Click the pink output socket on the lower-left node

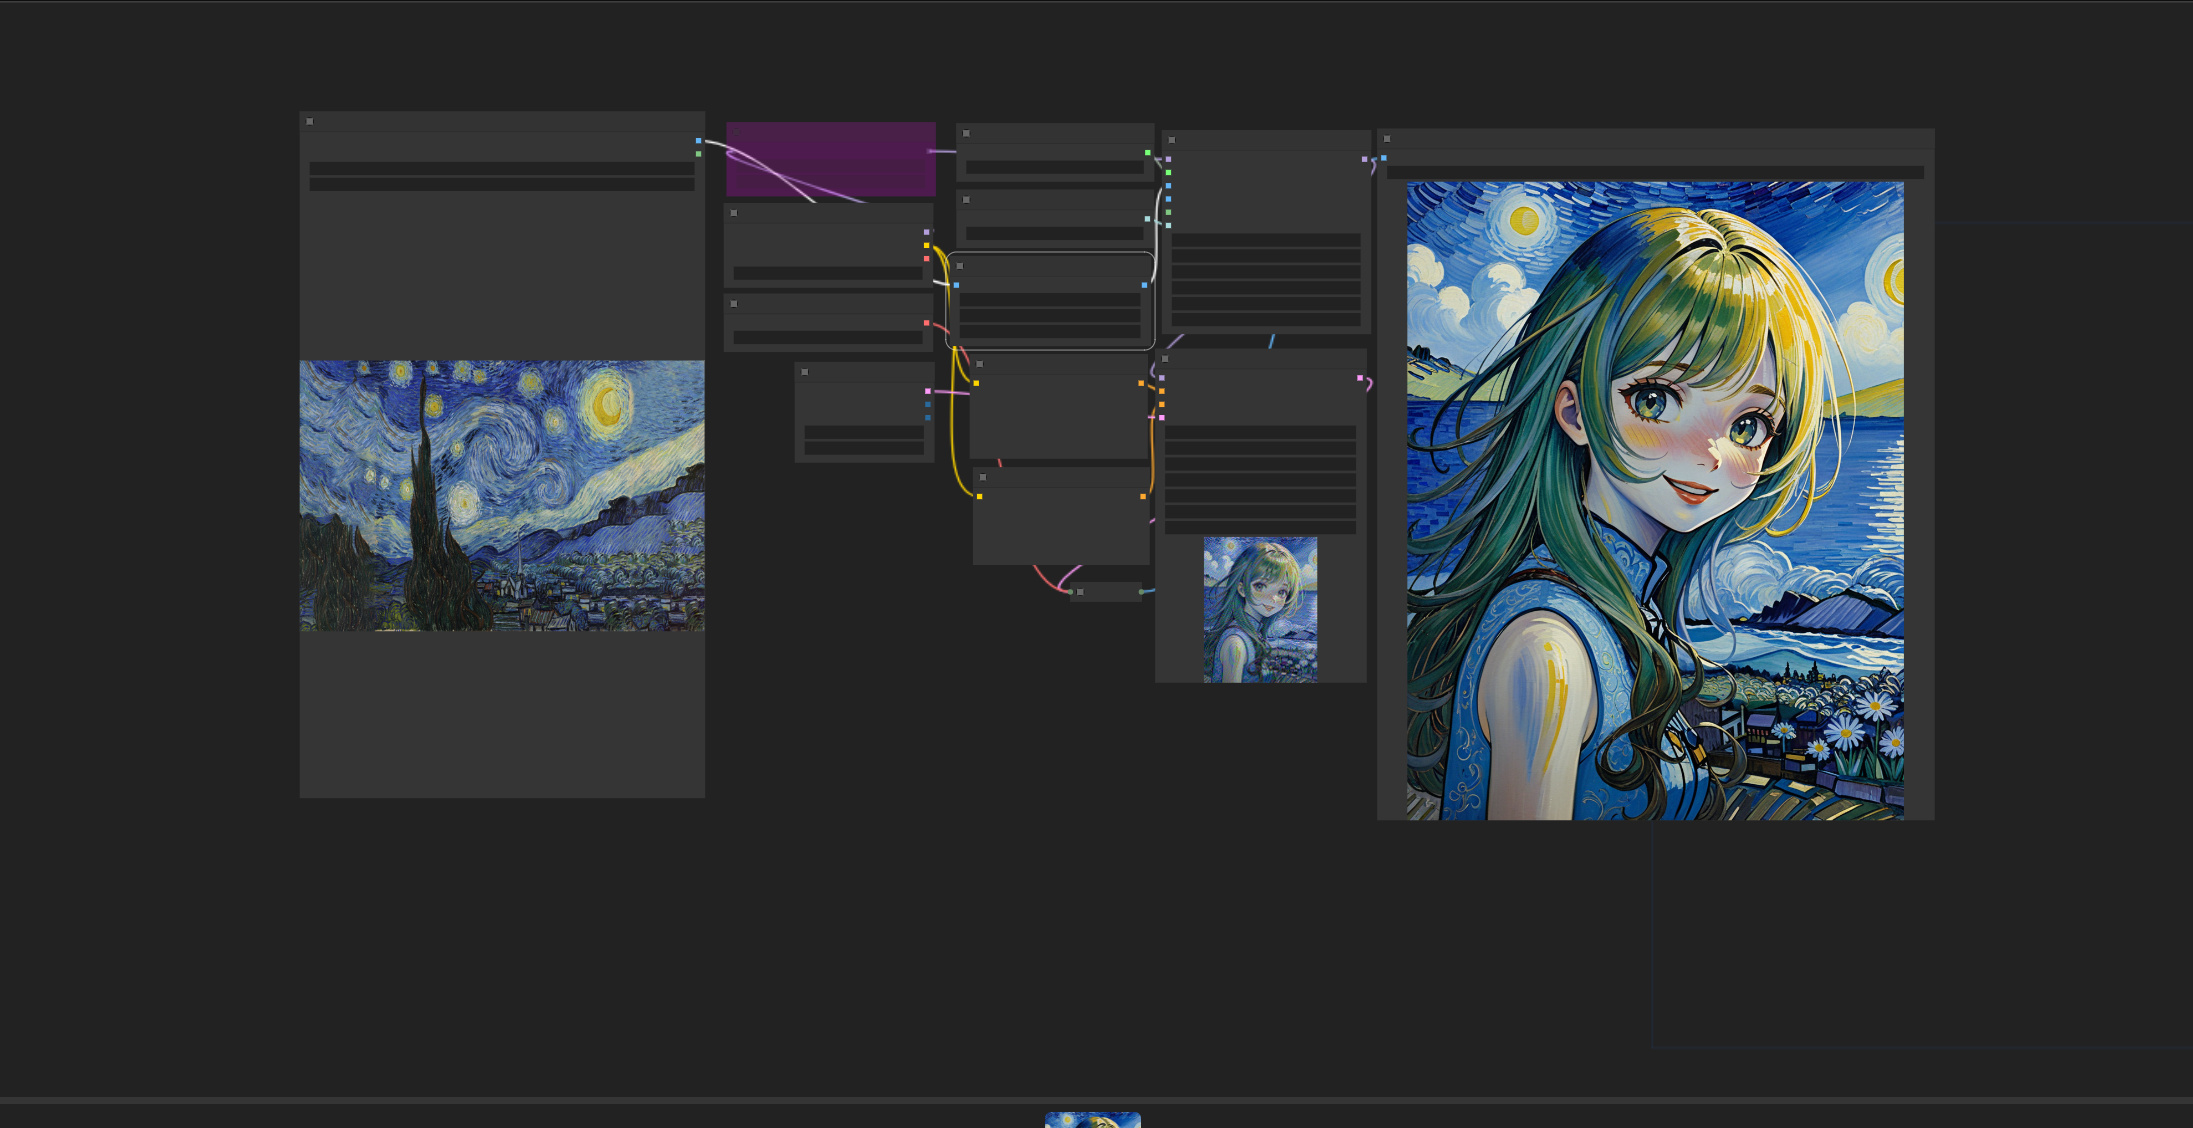(928, 390)
